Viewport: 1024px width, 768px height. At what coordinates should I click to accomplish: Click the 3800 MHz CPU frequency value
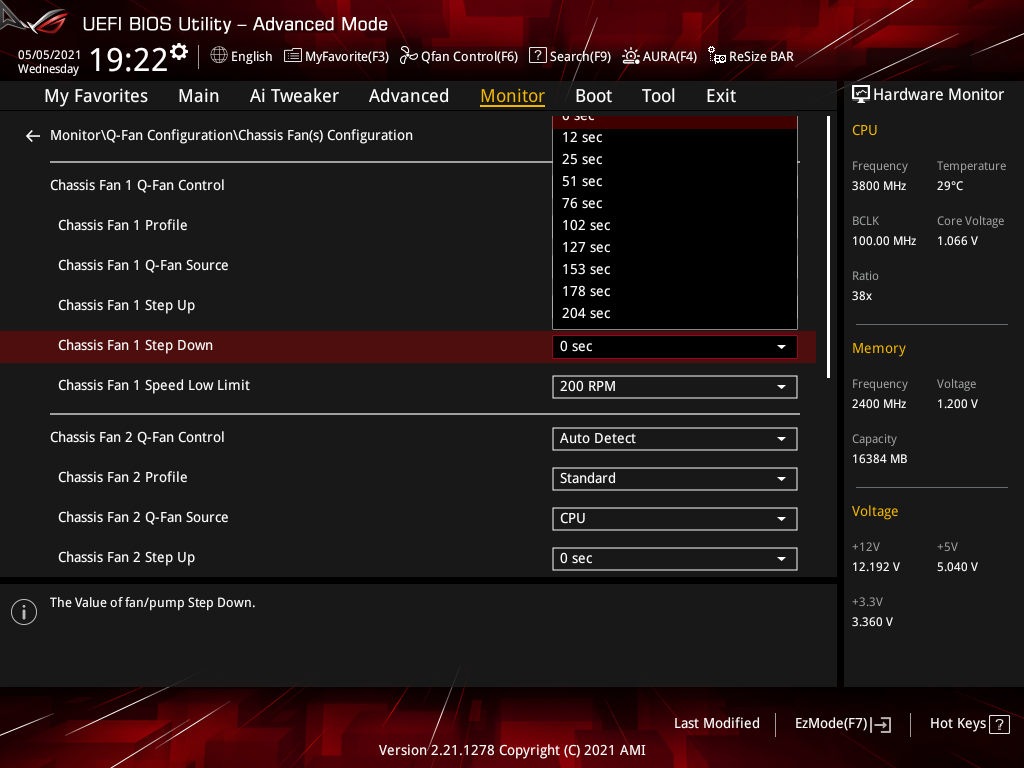[x=879, y=186]
